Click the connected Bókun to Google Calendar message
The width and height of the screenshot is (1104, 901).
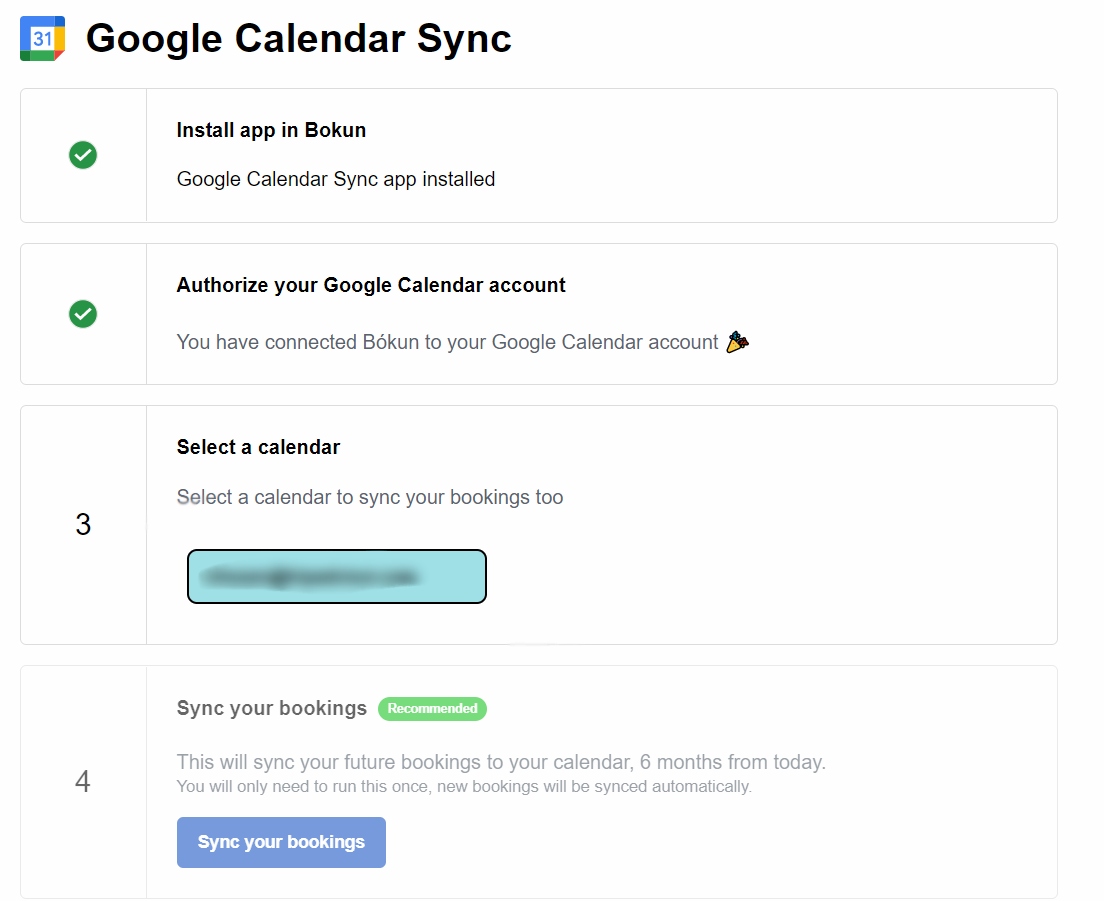click(447, 342)
